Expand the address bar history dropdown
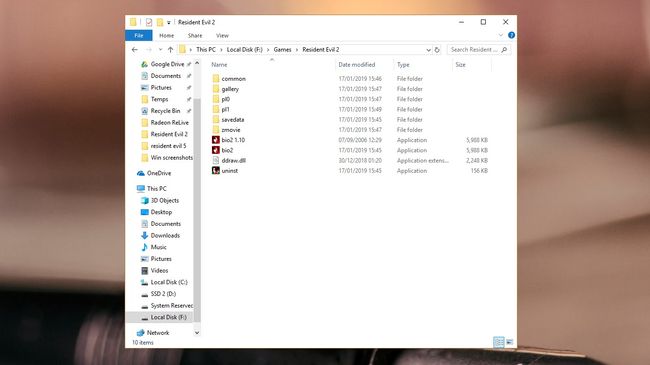The image size is (650, 365). coord(428,50)
